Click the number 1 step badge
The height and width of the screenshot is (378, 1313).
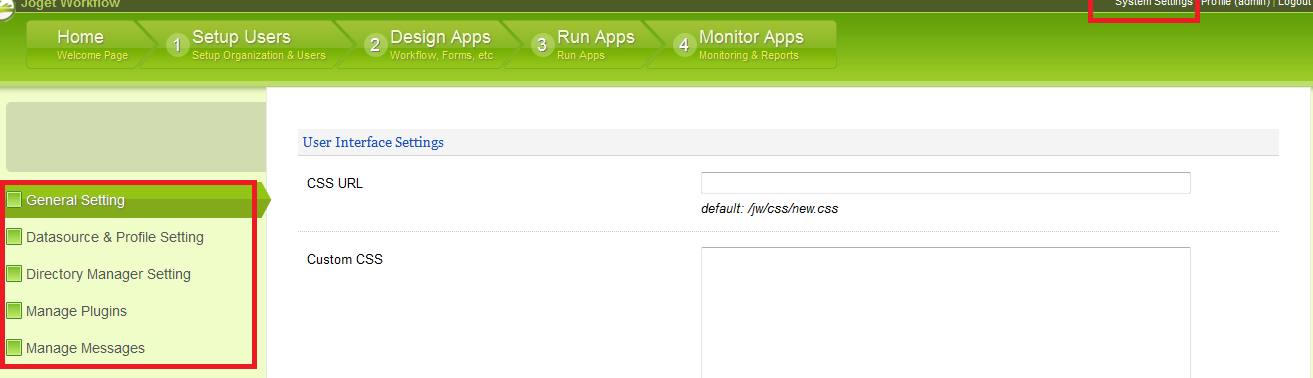(x=178, y=45)
